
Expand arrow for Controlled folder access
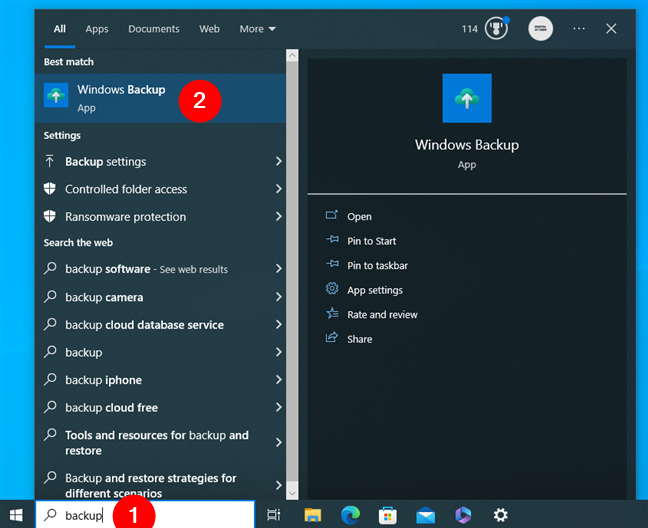coord(279,189)
